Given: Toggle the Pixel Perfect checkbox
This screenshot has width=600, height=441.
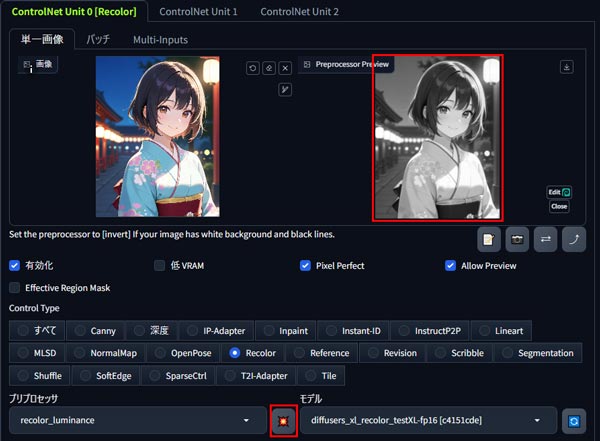Looking at the screenshot, I should [305, 265].
